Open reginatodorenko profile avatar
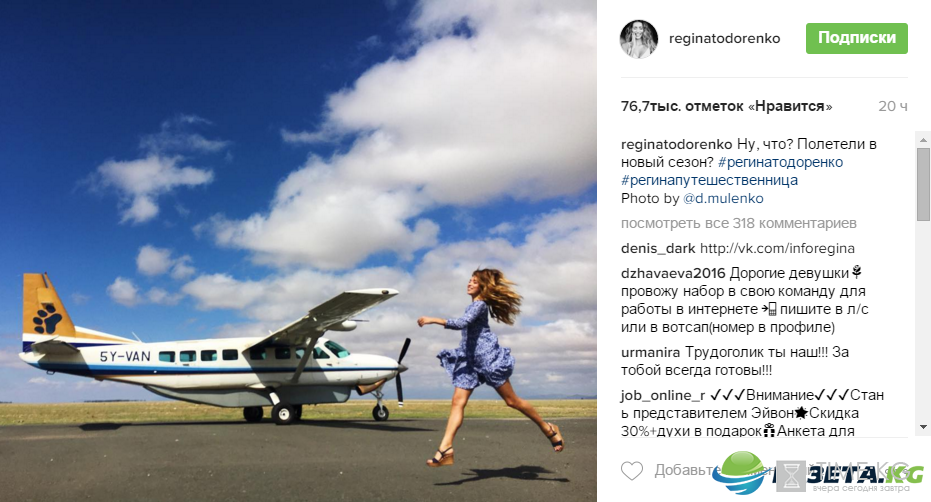Image resolution: width=931 pixels, height=502 pixels. click(639, 39)
